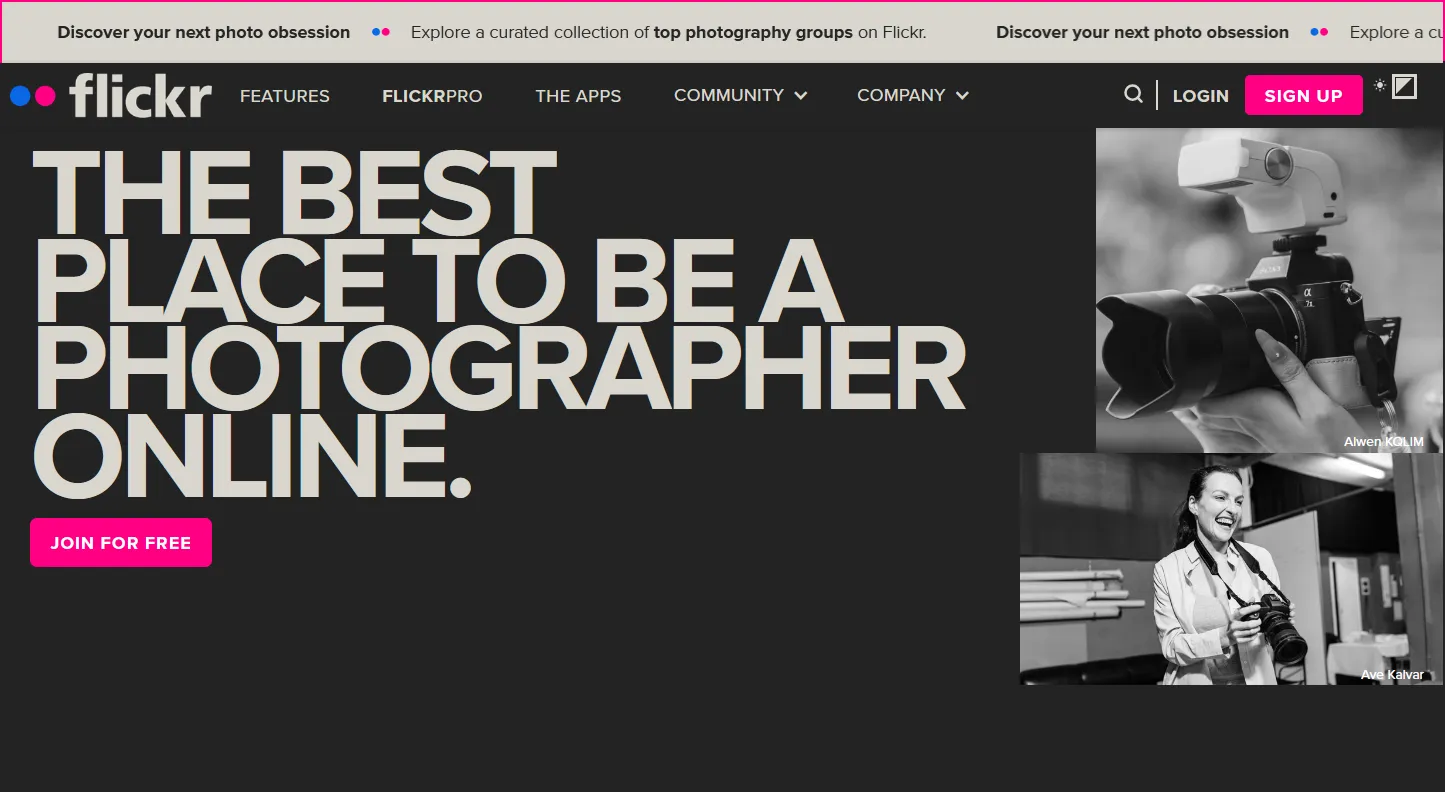The height and width of the screenshot is (792, 1445).
Task: Click the Alwen KOLIM photo credit
Action: coord(1384,440)
